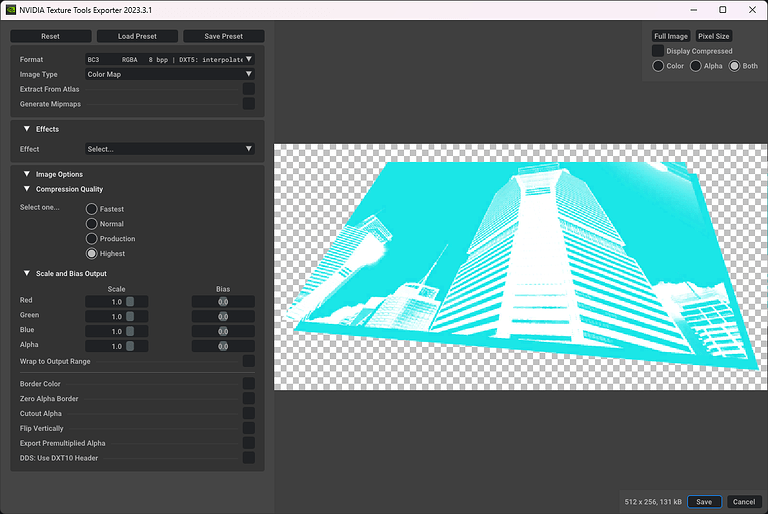This screenshot has width=768, height=514.
Task: Adjust the Red scale slider
Action: [130, 301]
